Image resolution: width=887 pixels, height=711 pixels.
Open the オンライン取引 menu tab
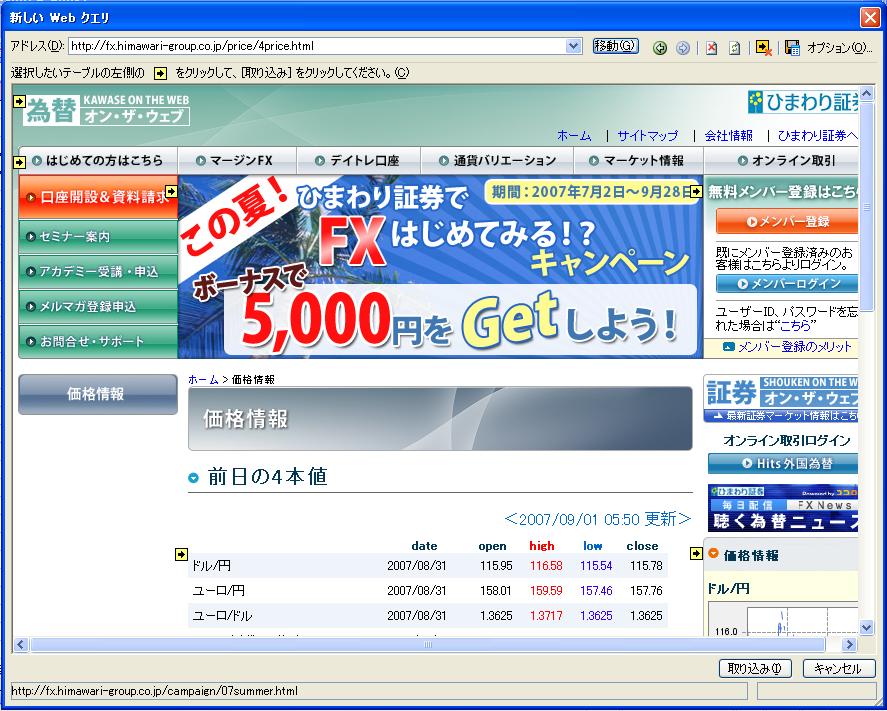782,161
